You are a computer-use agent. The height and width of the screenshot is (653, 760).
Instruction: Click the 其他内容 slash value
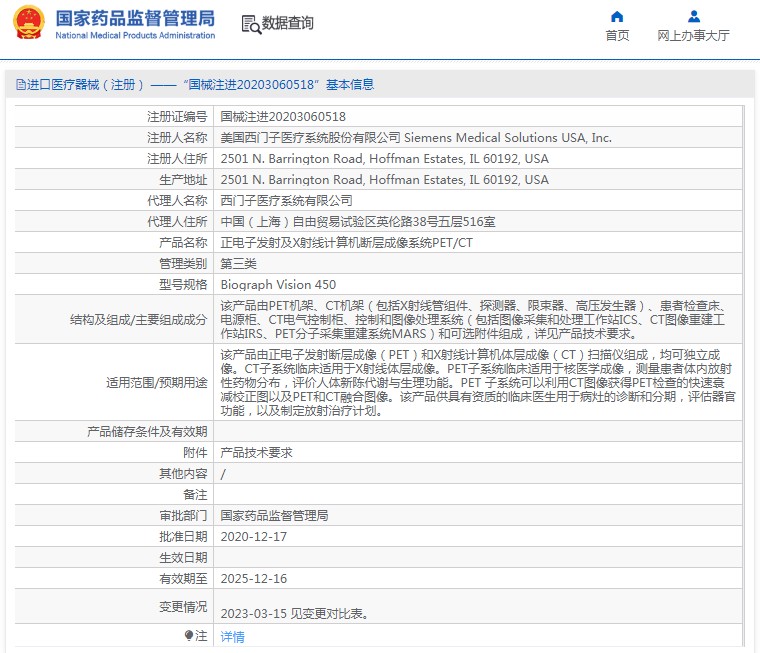223,474
